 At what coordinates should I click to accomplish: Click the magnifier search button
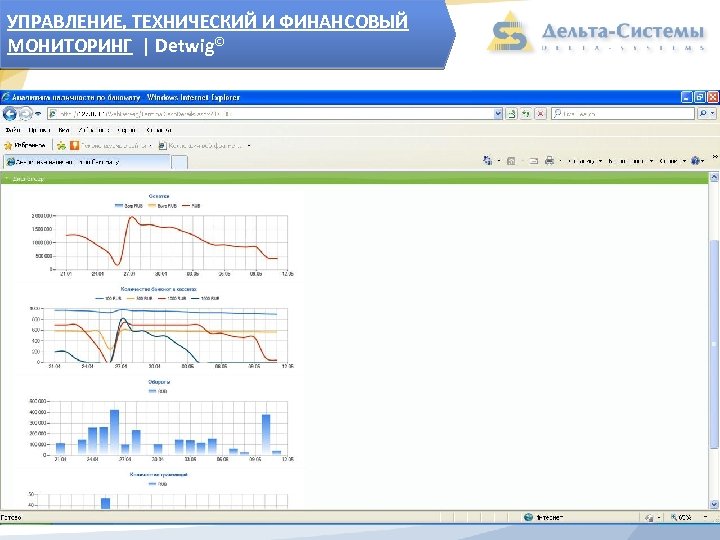click(703, 113)
